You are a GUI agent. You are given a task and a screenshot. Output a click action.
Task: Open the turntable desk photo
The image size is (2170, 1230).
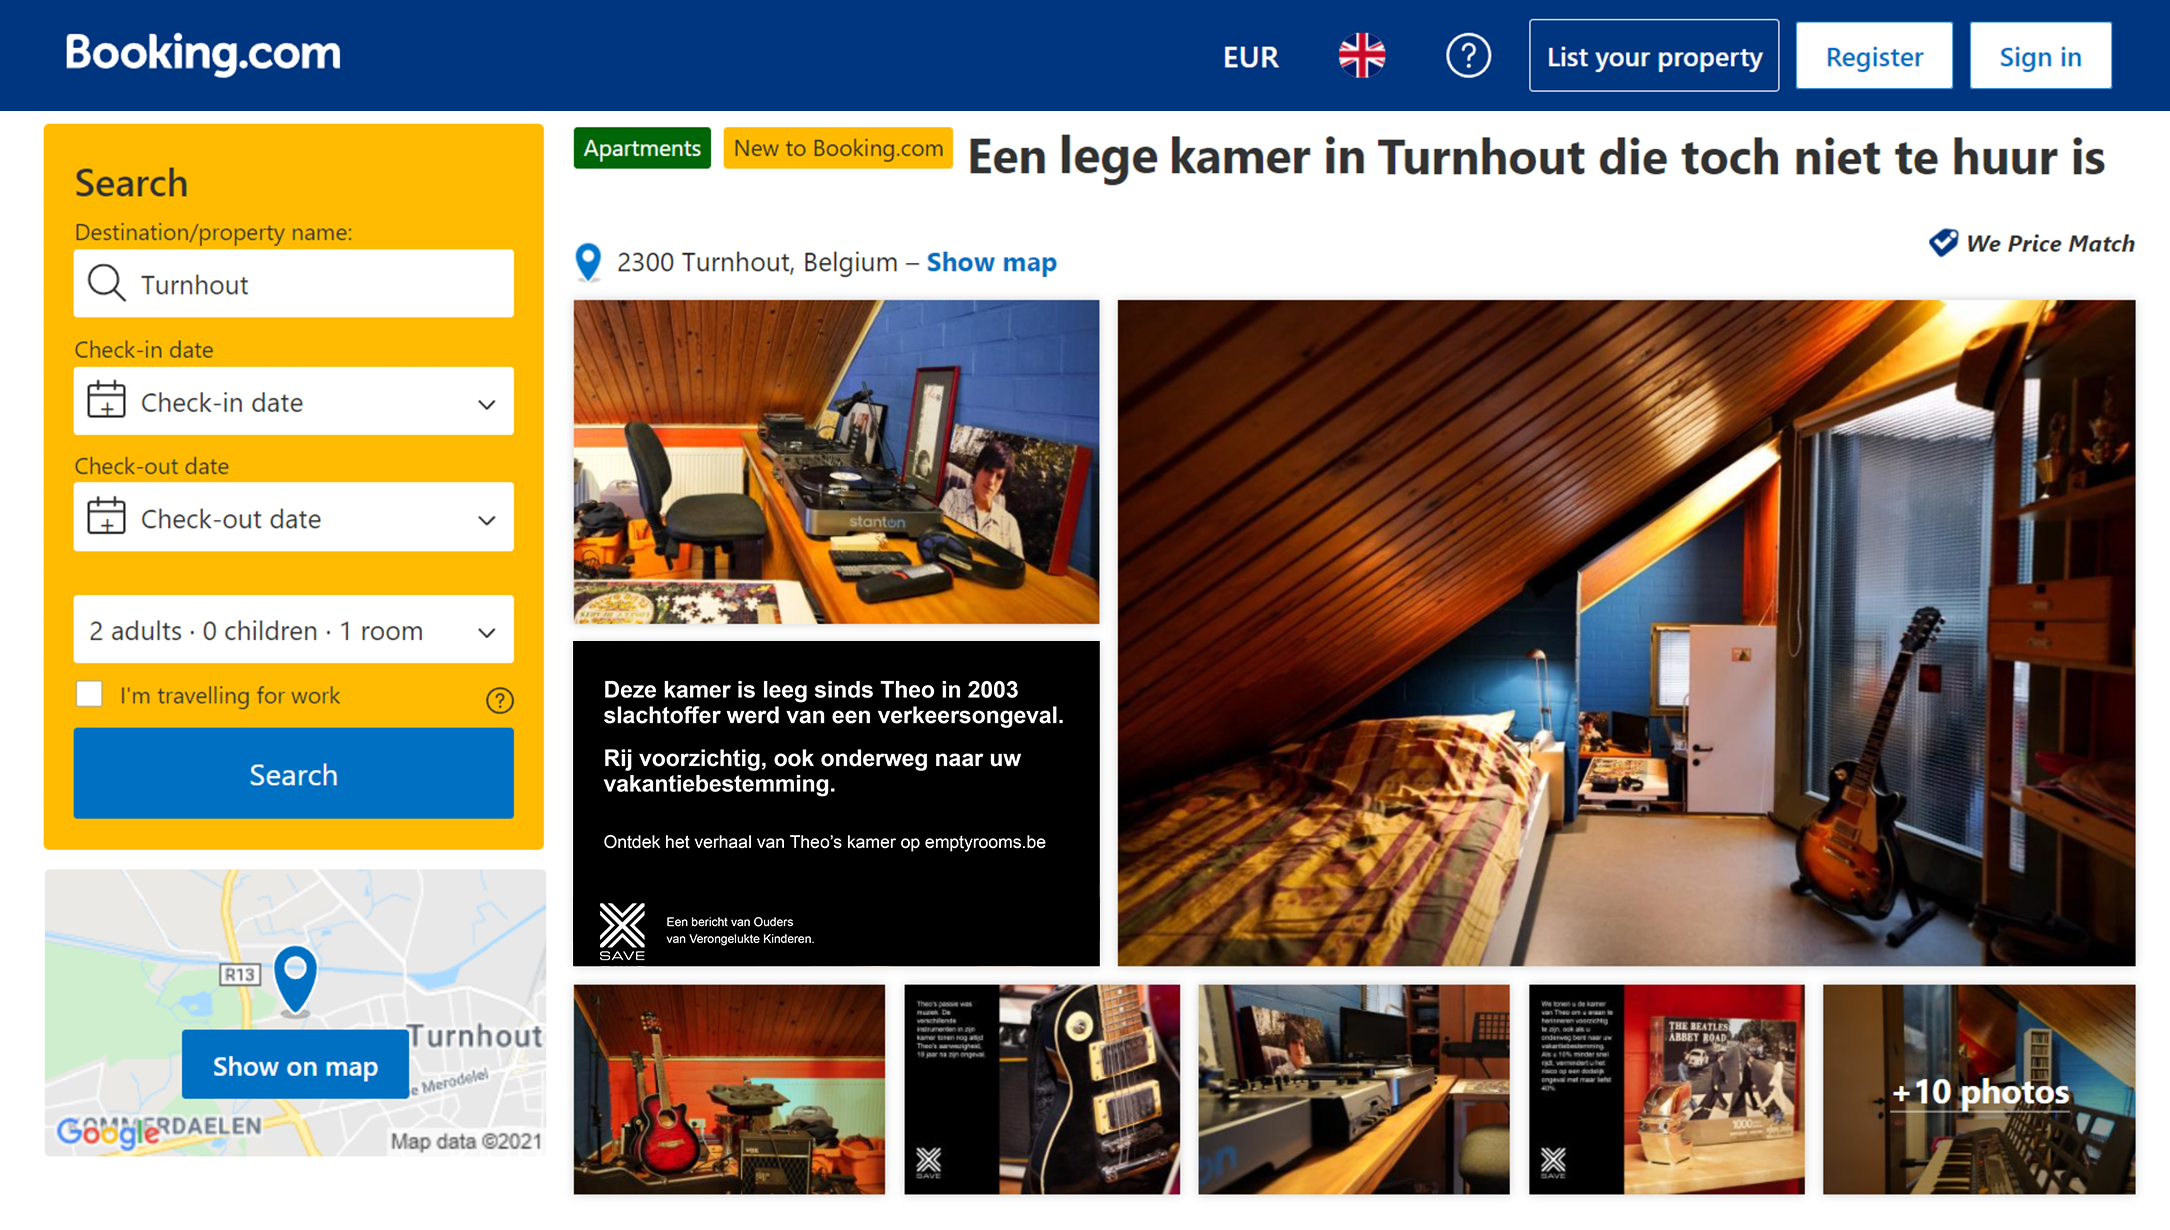pyautogui.click(x=836, y=462)
